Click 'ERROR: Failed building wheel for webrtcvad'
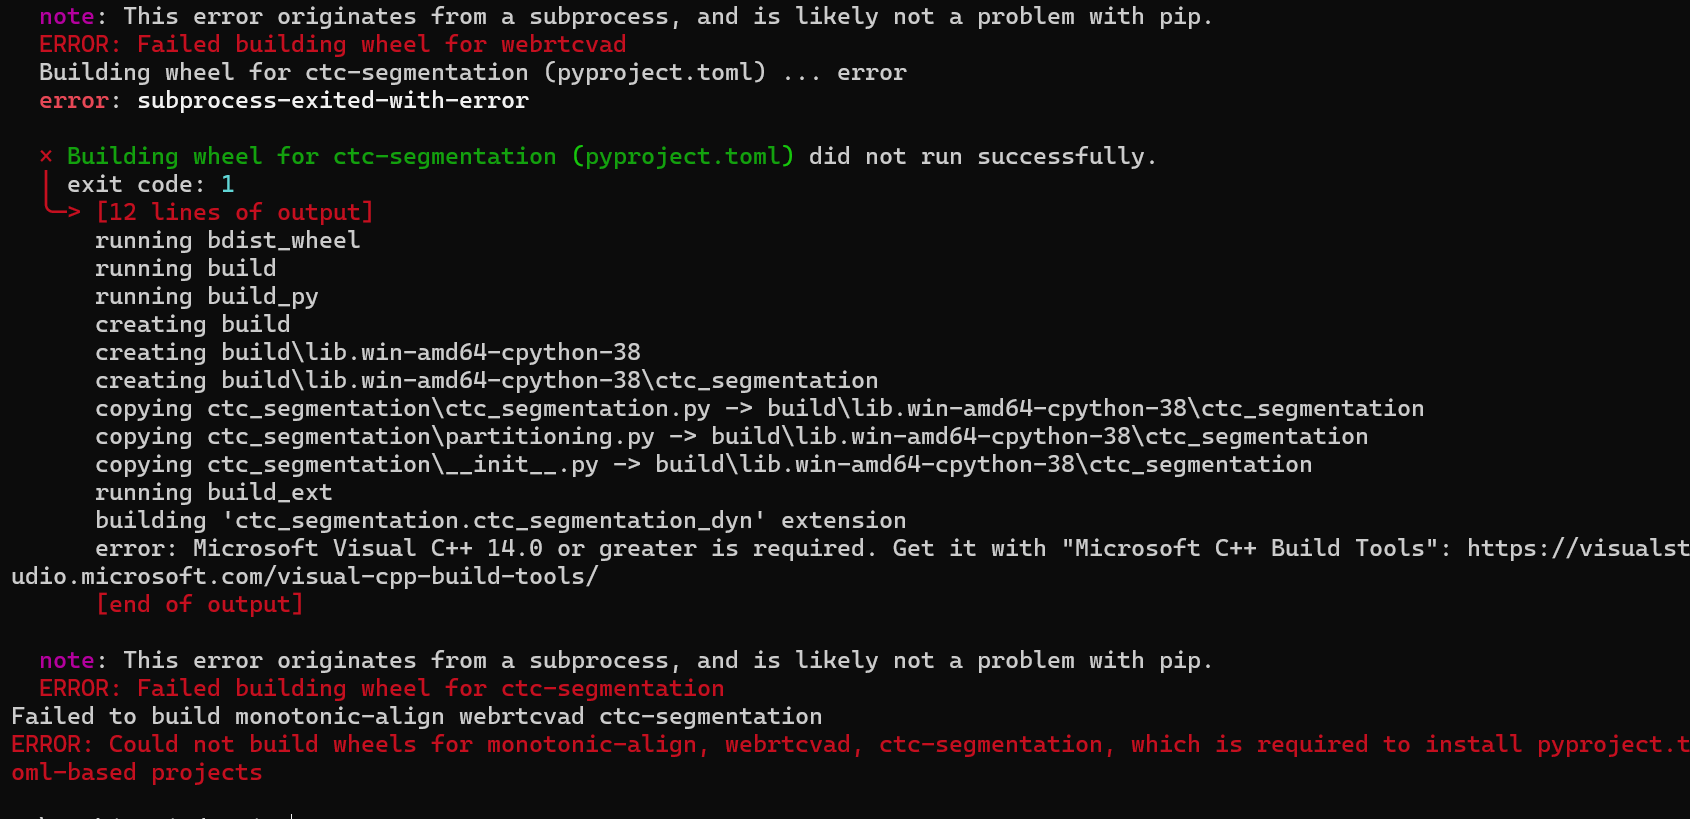The width and height of the screenshot is (1690, 819). pos(333,44)
